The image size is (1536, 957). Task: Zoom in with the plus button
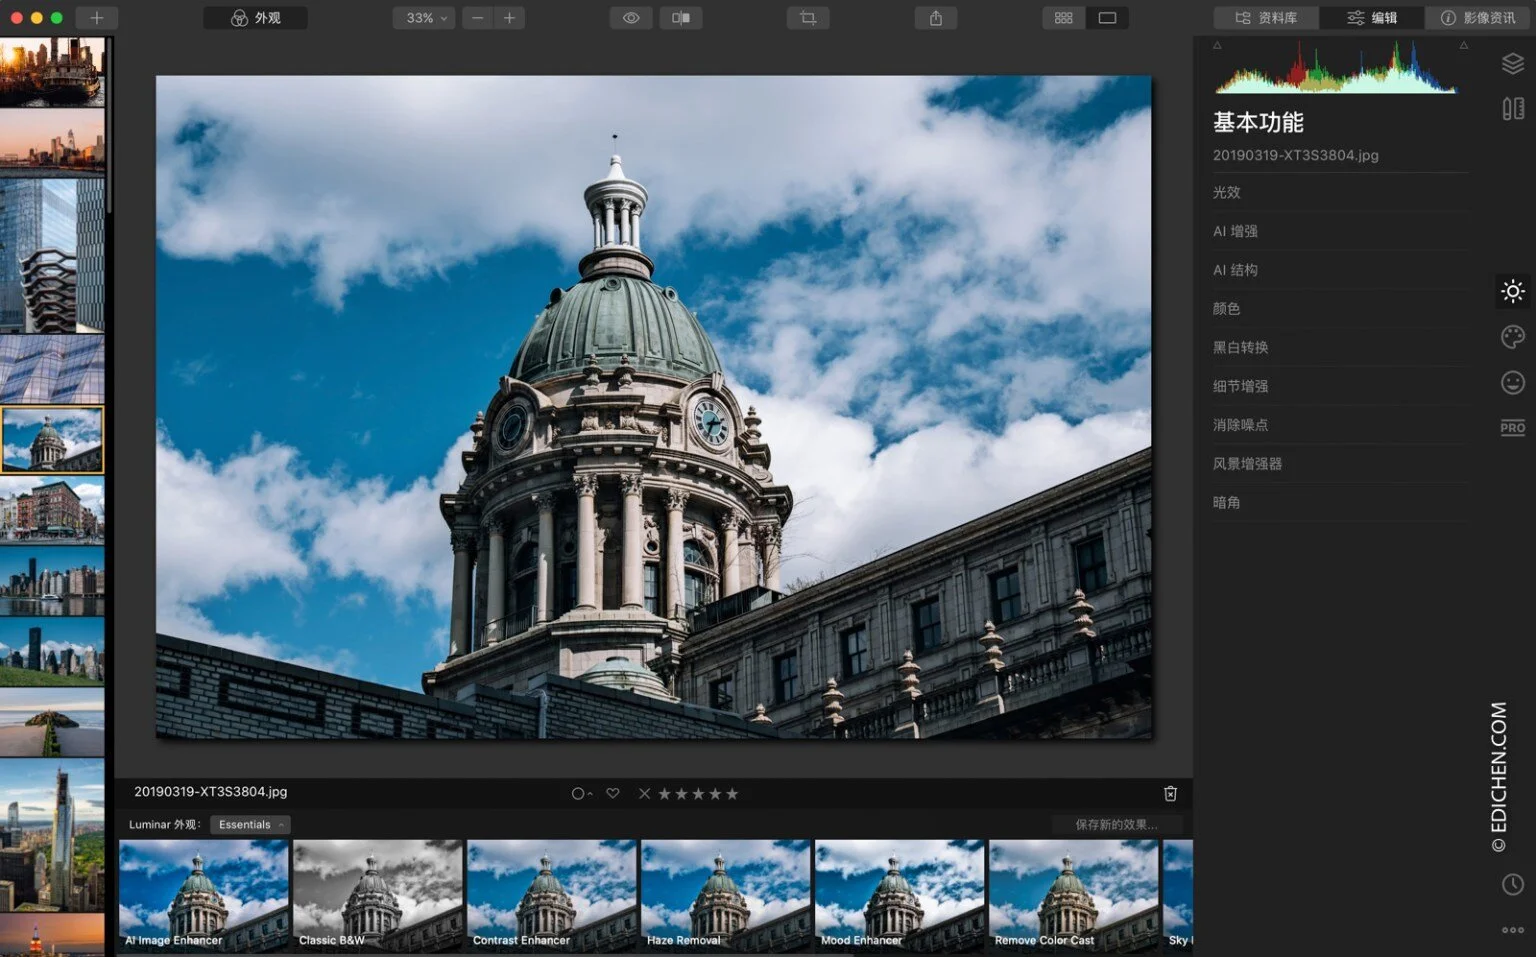pyautogui.click(x=509, y=18)
